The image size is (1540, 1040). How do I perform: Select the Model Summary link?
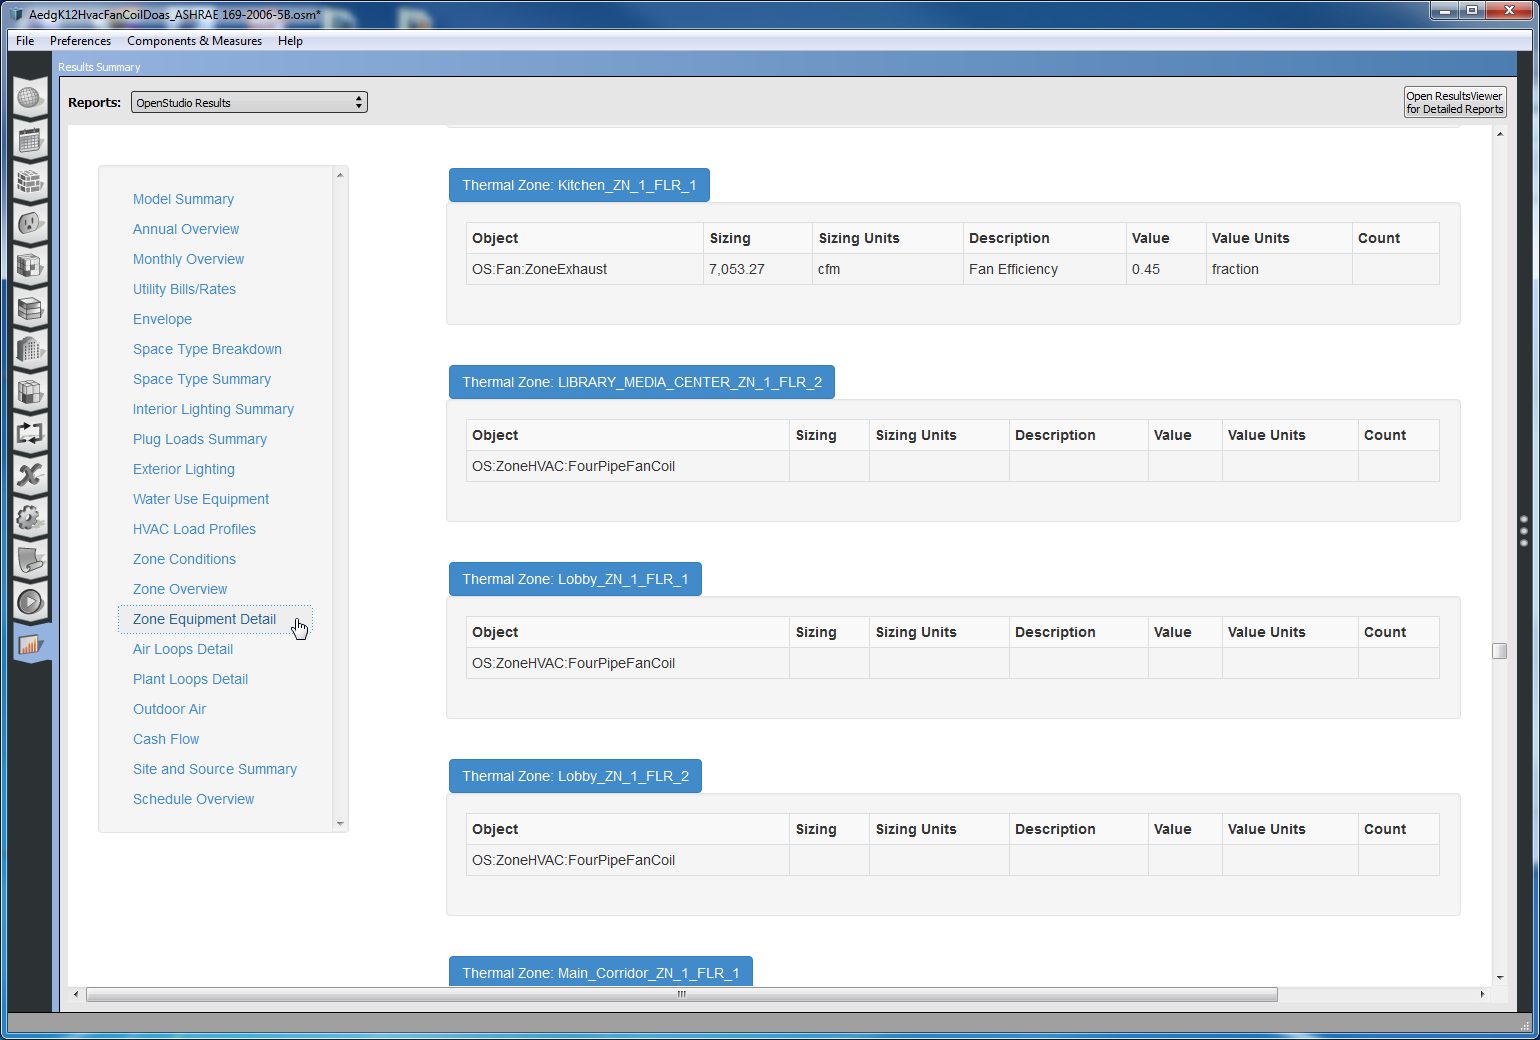click(x=183, y=199)
